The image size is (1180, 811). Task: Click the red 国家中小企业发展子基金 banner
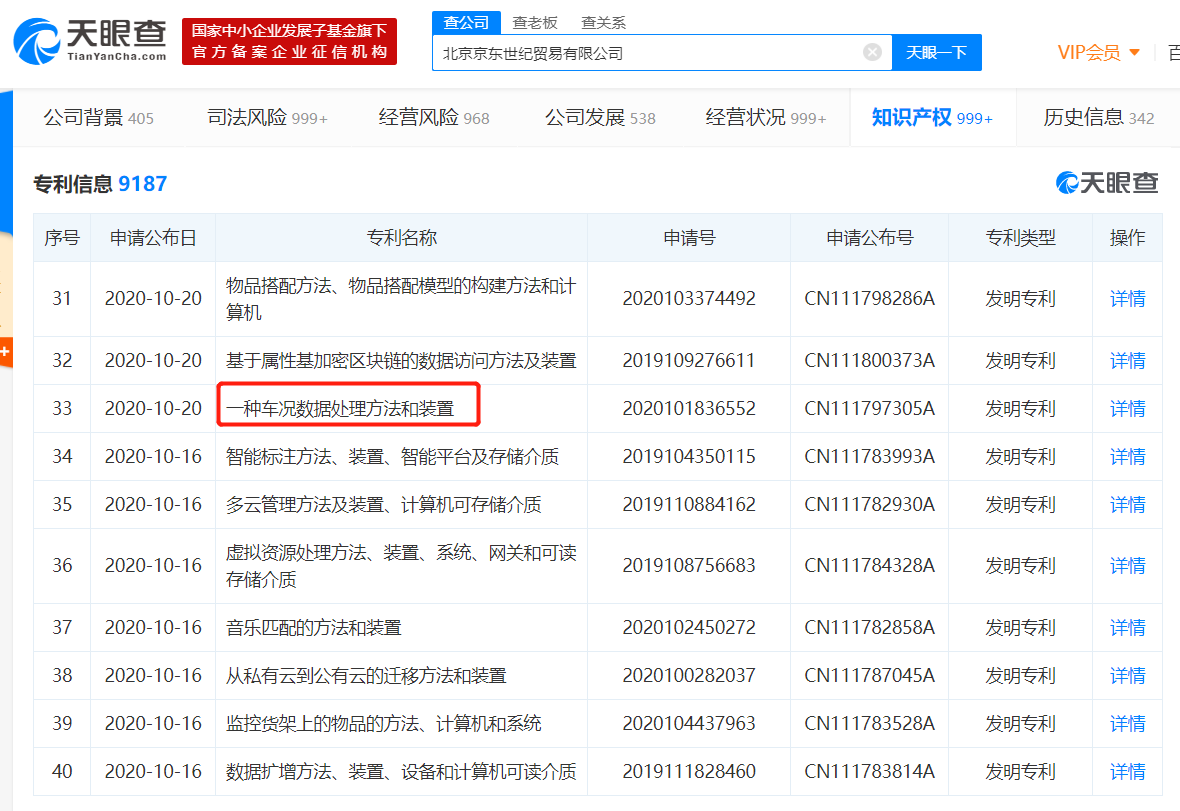[289, 41]
